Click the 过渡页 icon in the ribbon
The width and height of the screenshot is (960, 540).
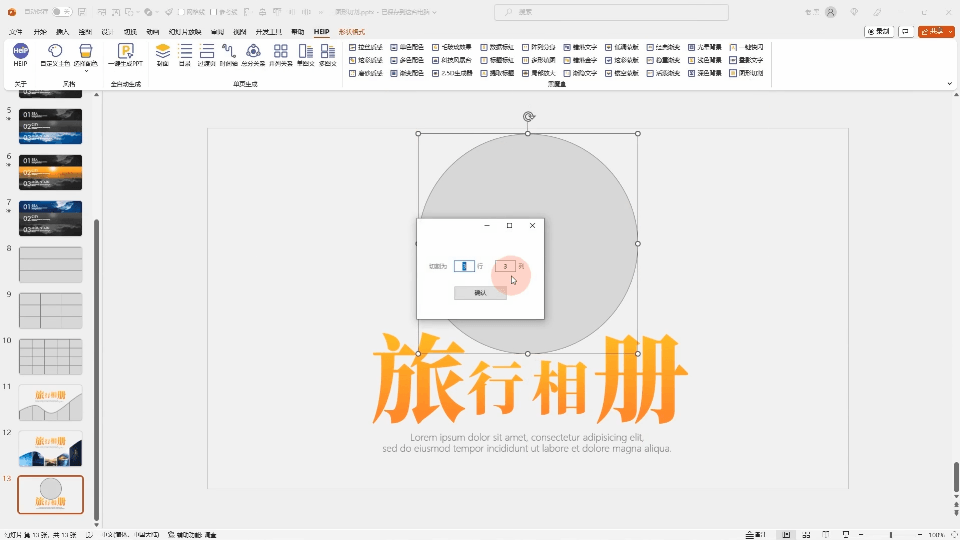tap(207, 51)
